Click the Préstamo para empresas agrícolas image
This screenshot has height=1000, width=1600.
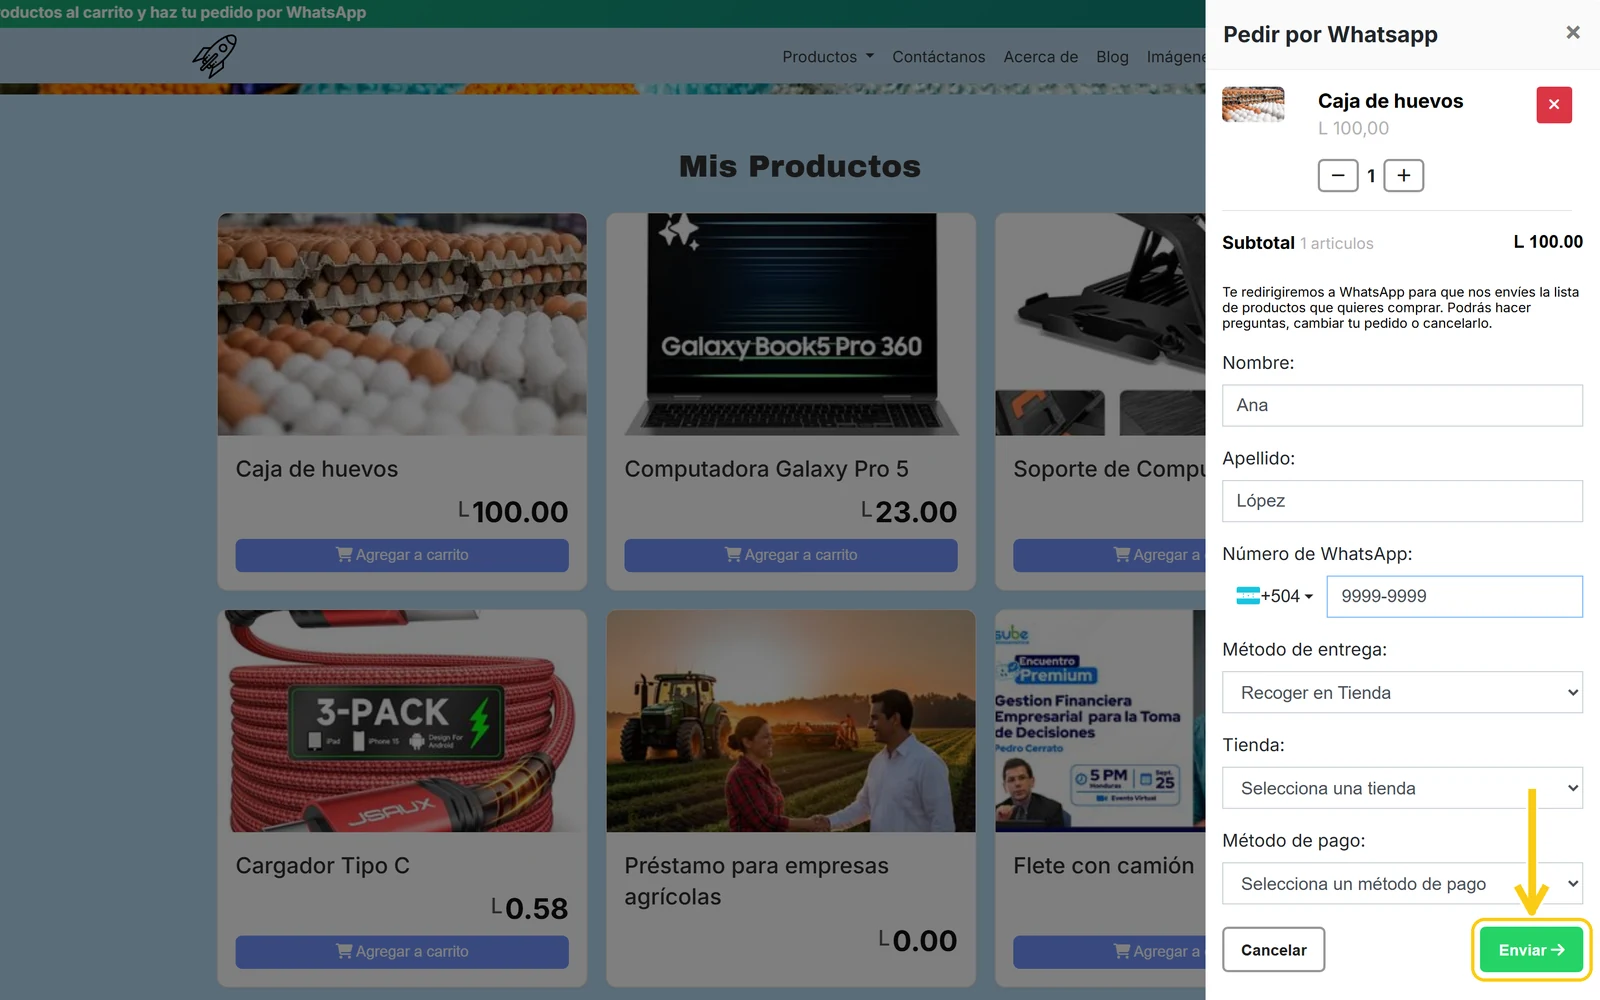click(x=791, y=721)
